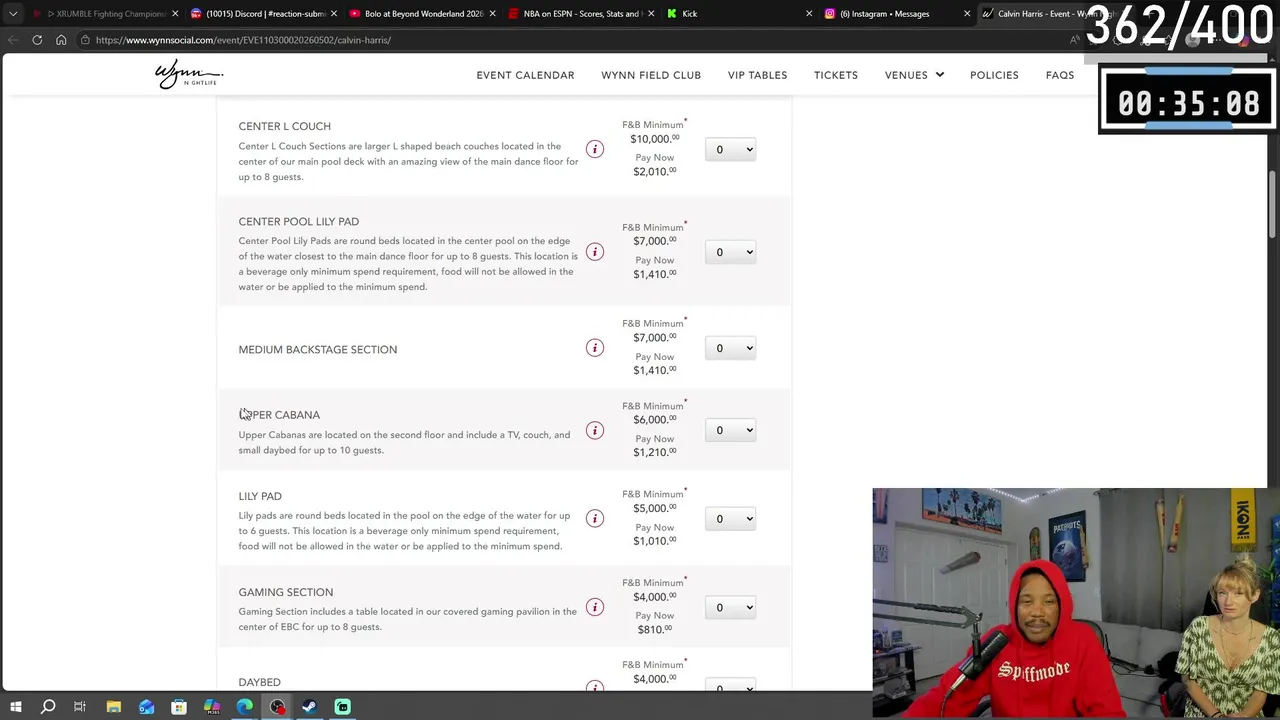Open FAQs page
Image resolution: width=1280 pixels, height=720 pixels.
click(1060, 75)
